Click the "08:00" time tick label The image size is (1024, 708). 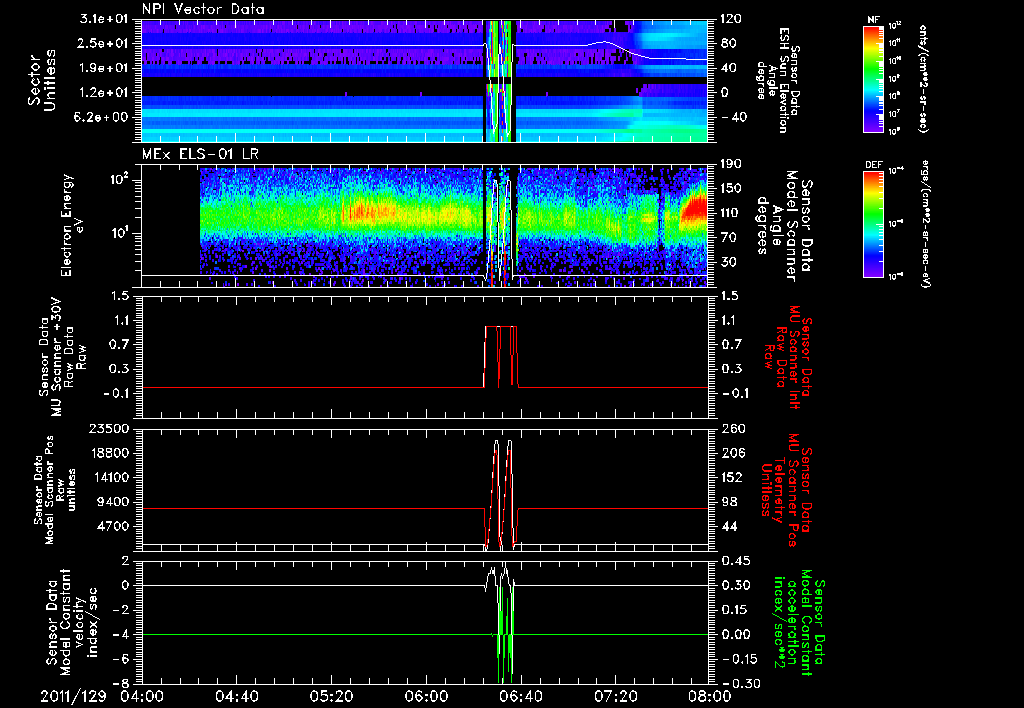(x=710, y=696)
